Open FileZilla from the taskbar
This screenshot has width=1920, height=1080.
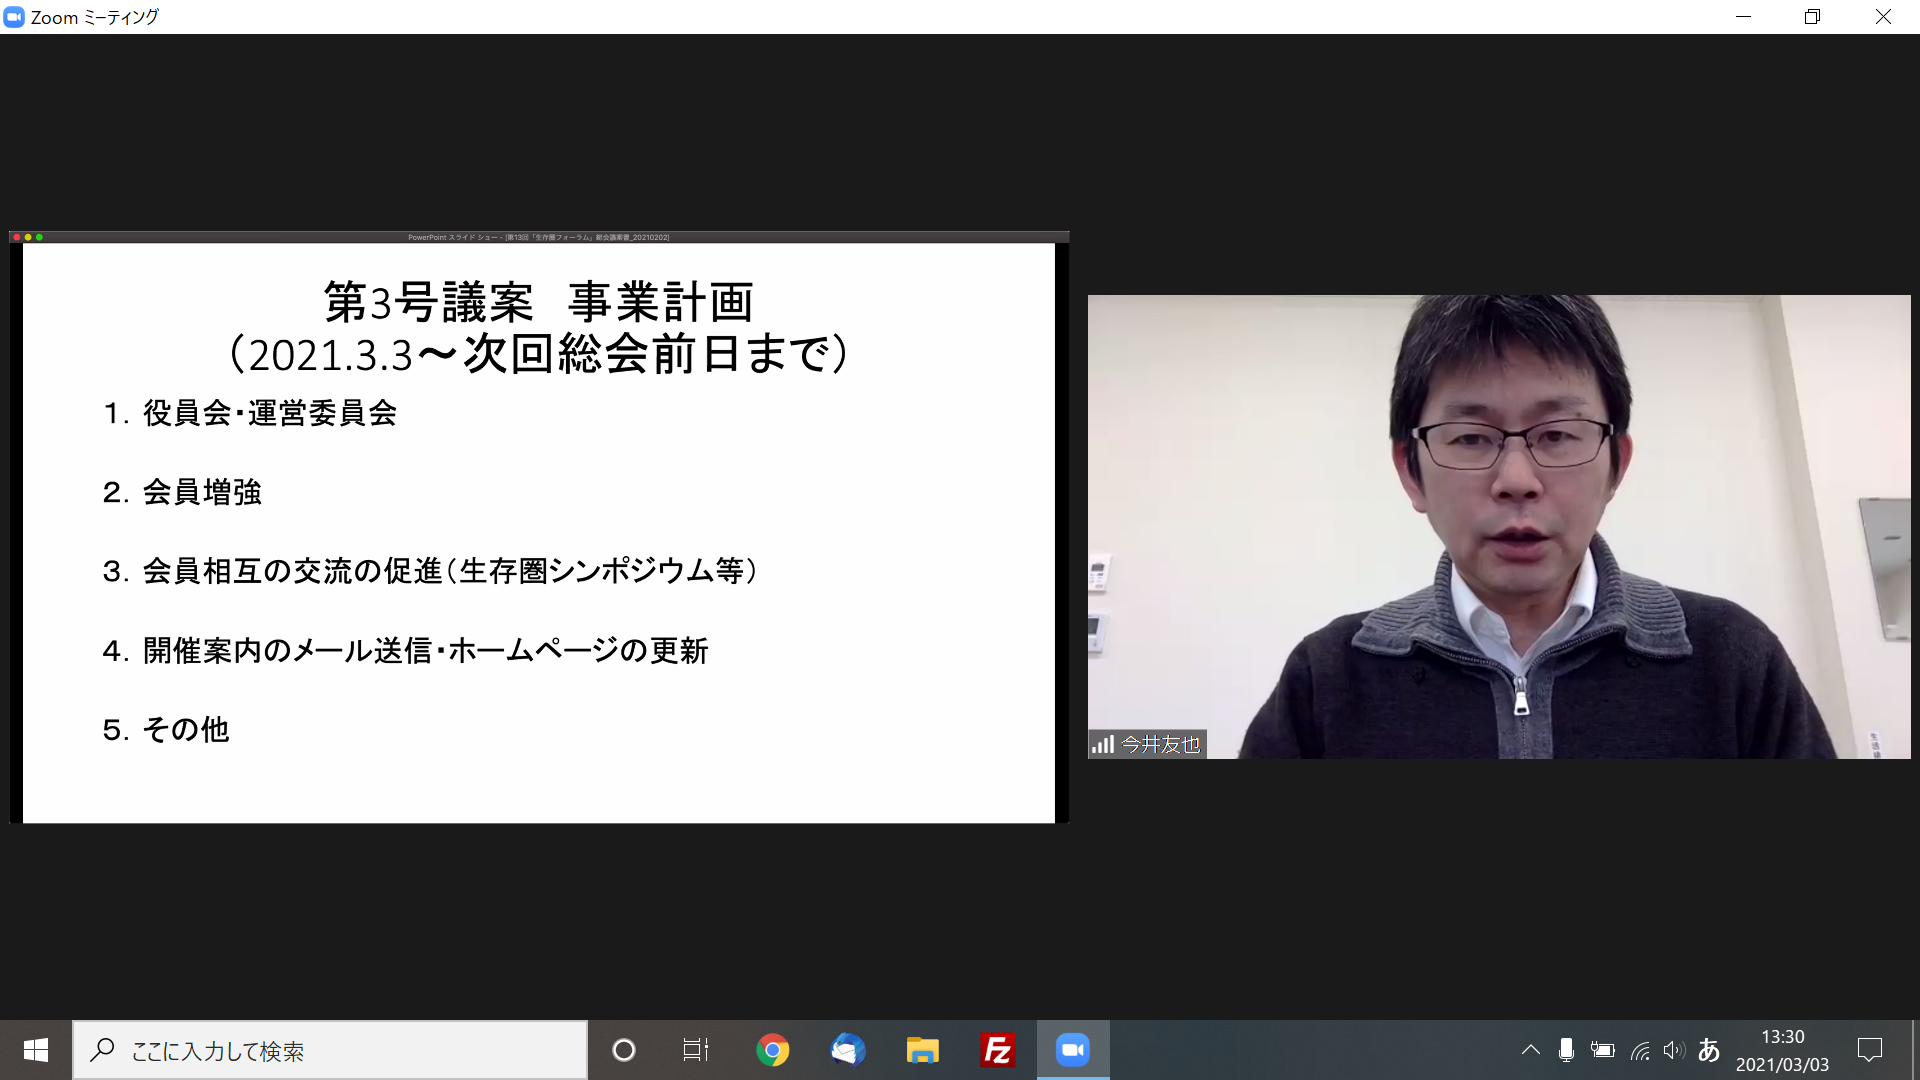(x=997, y=1050)
